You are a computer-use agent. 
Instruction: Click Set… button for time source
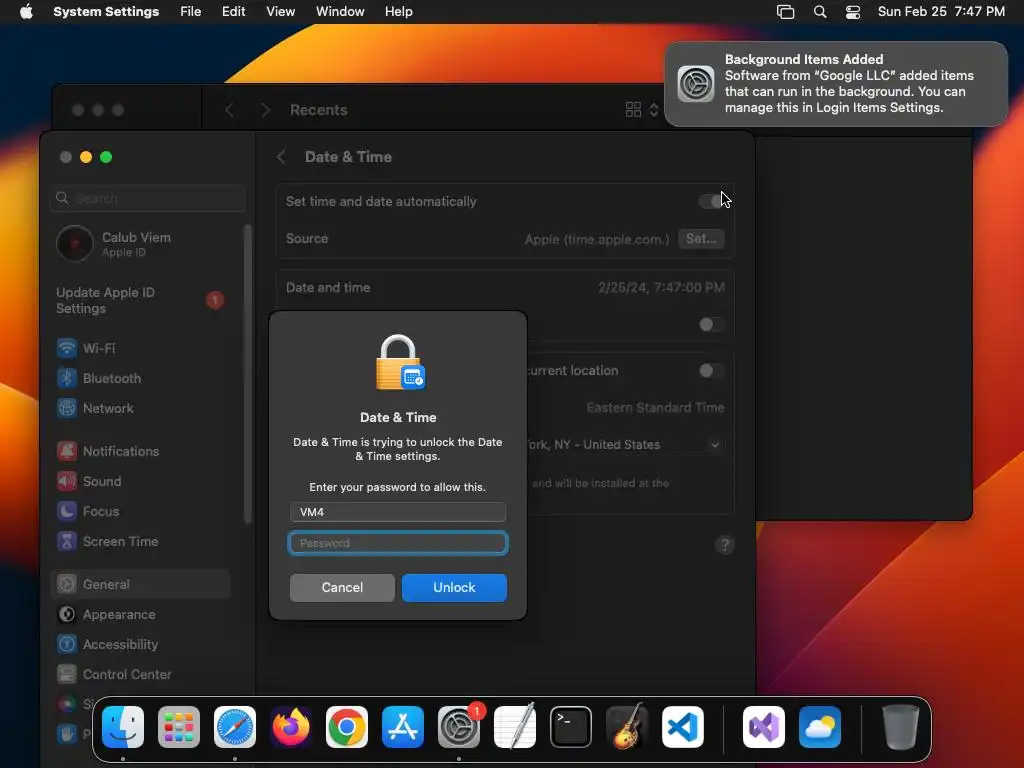tap(701, 238)
